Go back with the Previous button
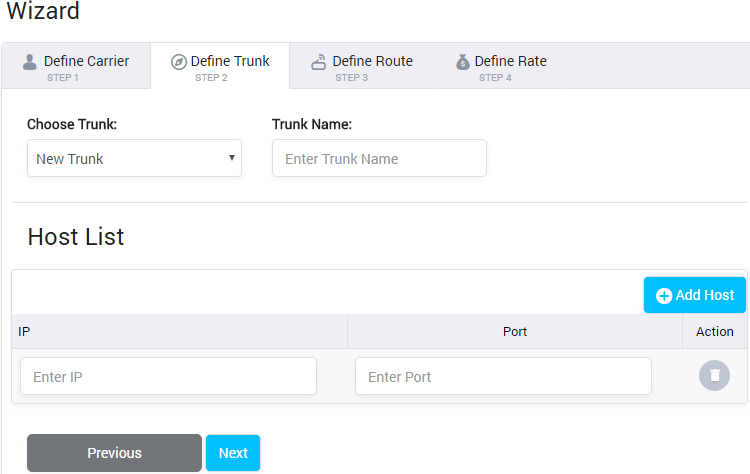 [x=114, y=453]
